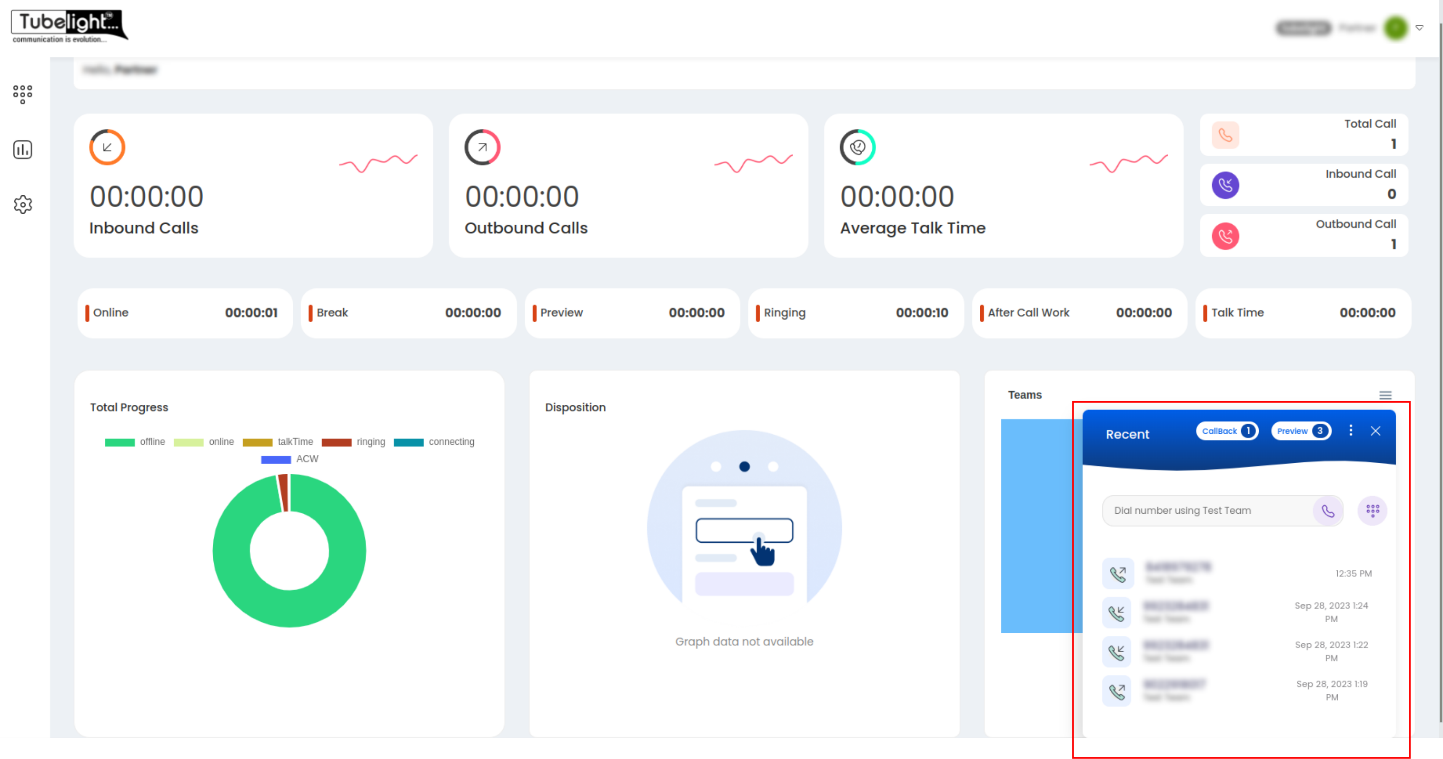Viewport: 1443px width, 759px height.
Task: Click the Tubelight logo
Action: pos(69,26)
